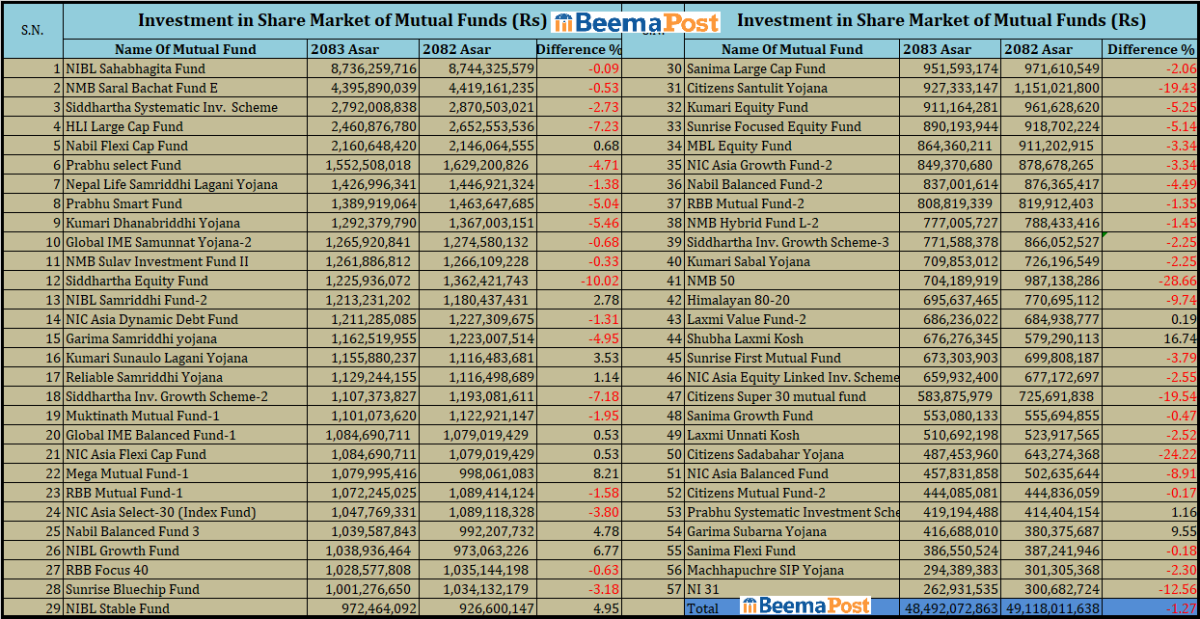Image resolution: width=1200 pixels, height=619 pixels.
Task: Click the NIBL Stable Fund cell
Action: coord(185,608)
